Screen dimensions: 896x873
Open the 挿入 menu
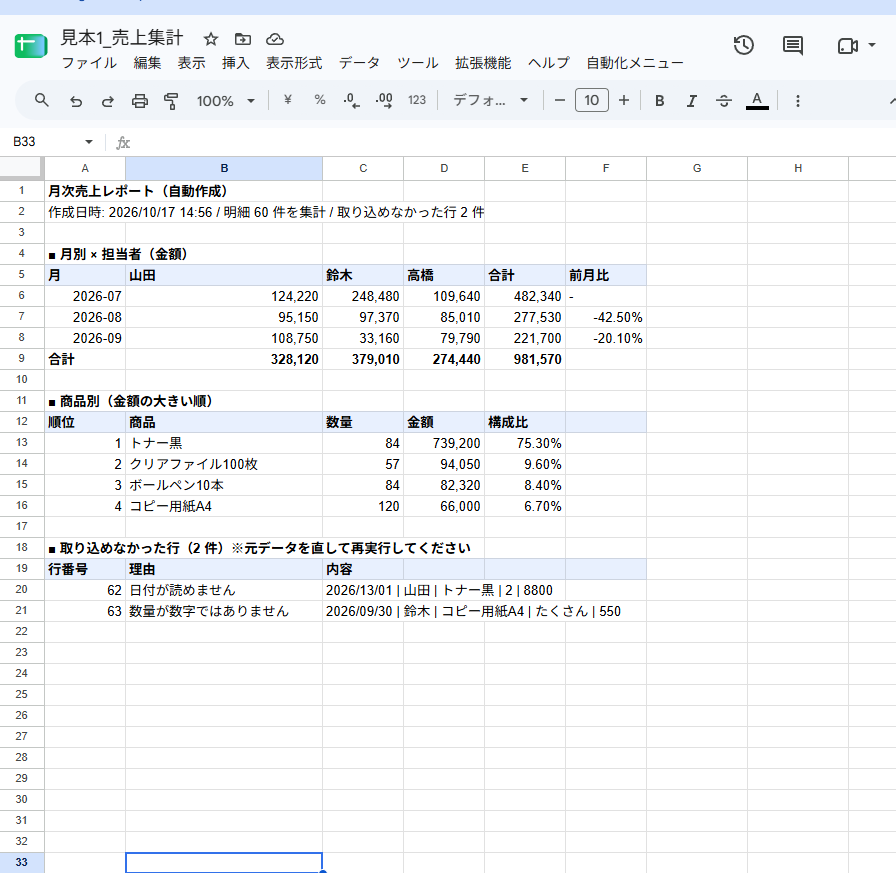click(x=235, y=63)
